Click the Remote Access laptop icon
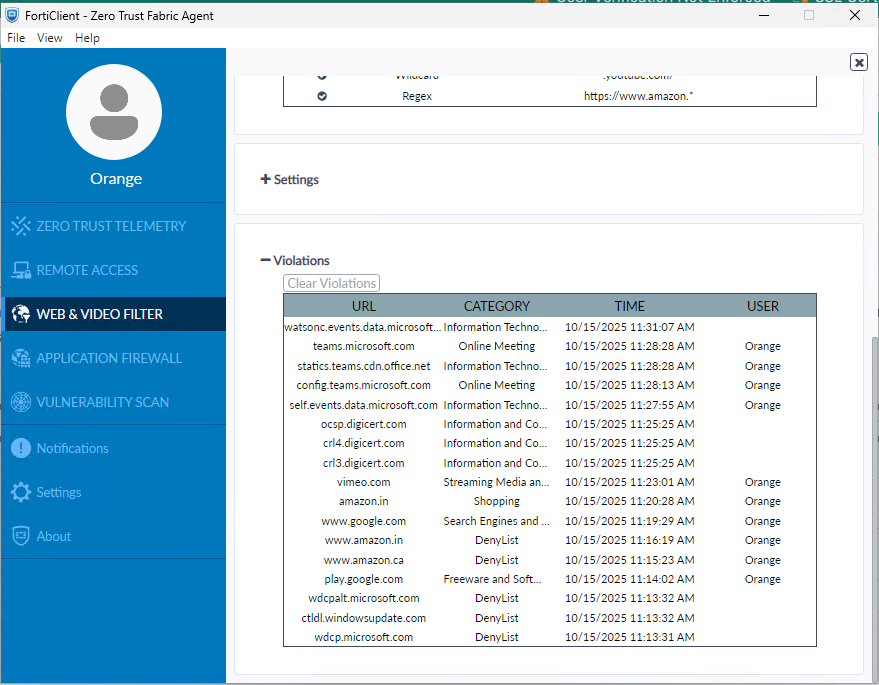The image size is (879, 685). [x=21, y=270]
